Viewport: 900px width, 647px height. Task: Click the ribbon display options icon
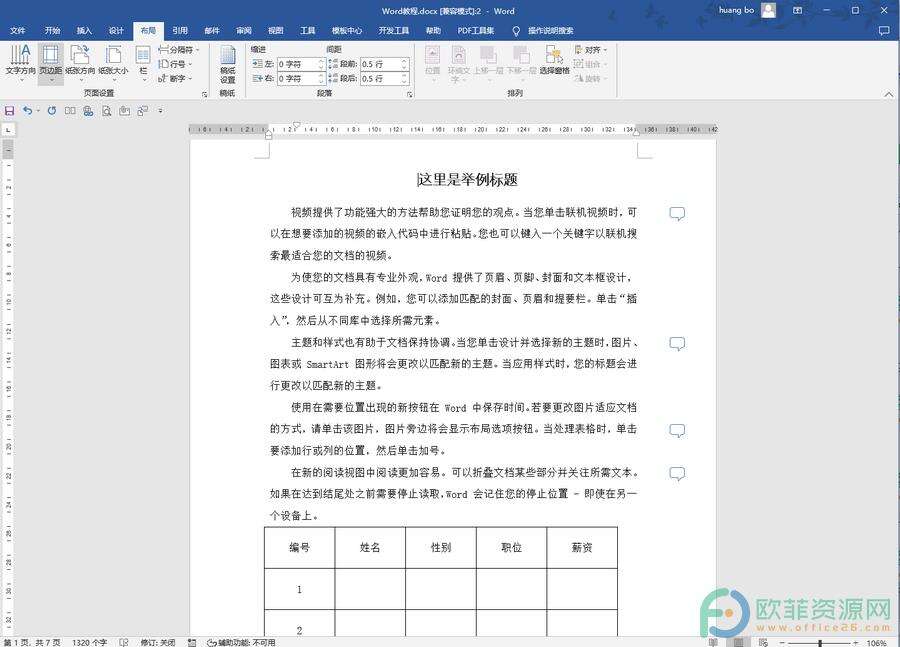coord(798,10)
